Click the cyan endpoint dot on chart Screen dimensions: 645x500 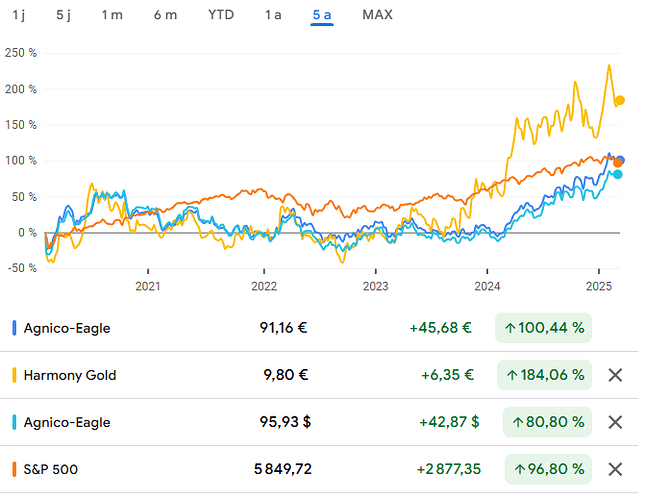617,174
